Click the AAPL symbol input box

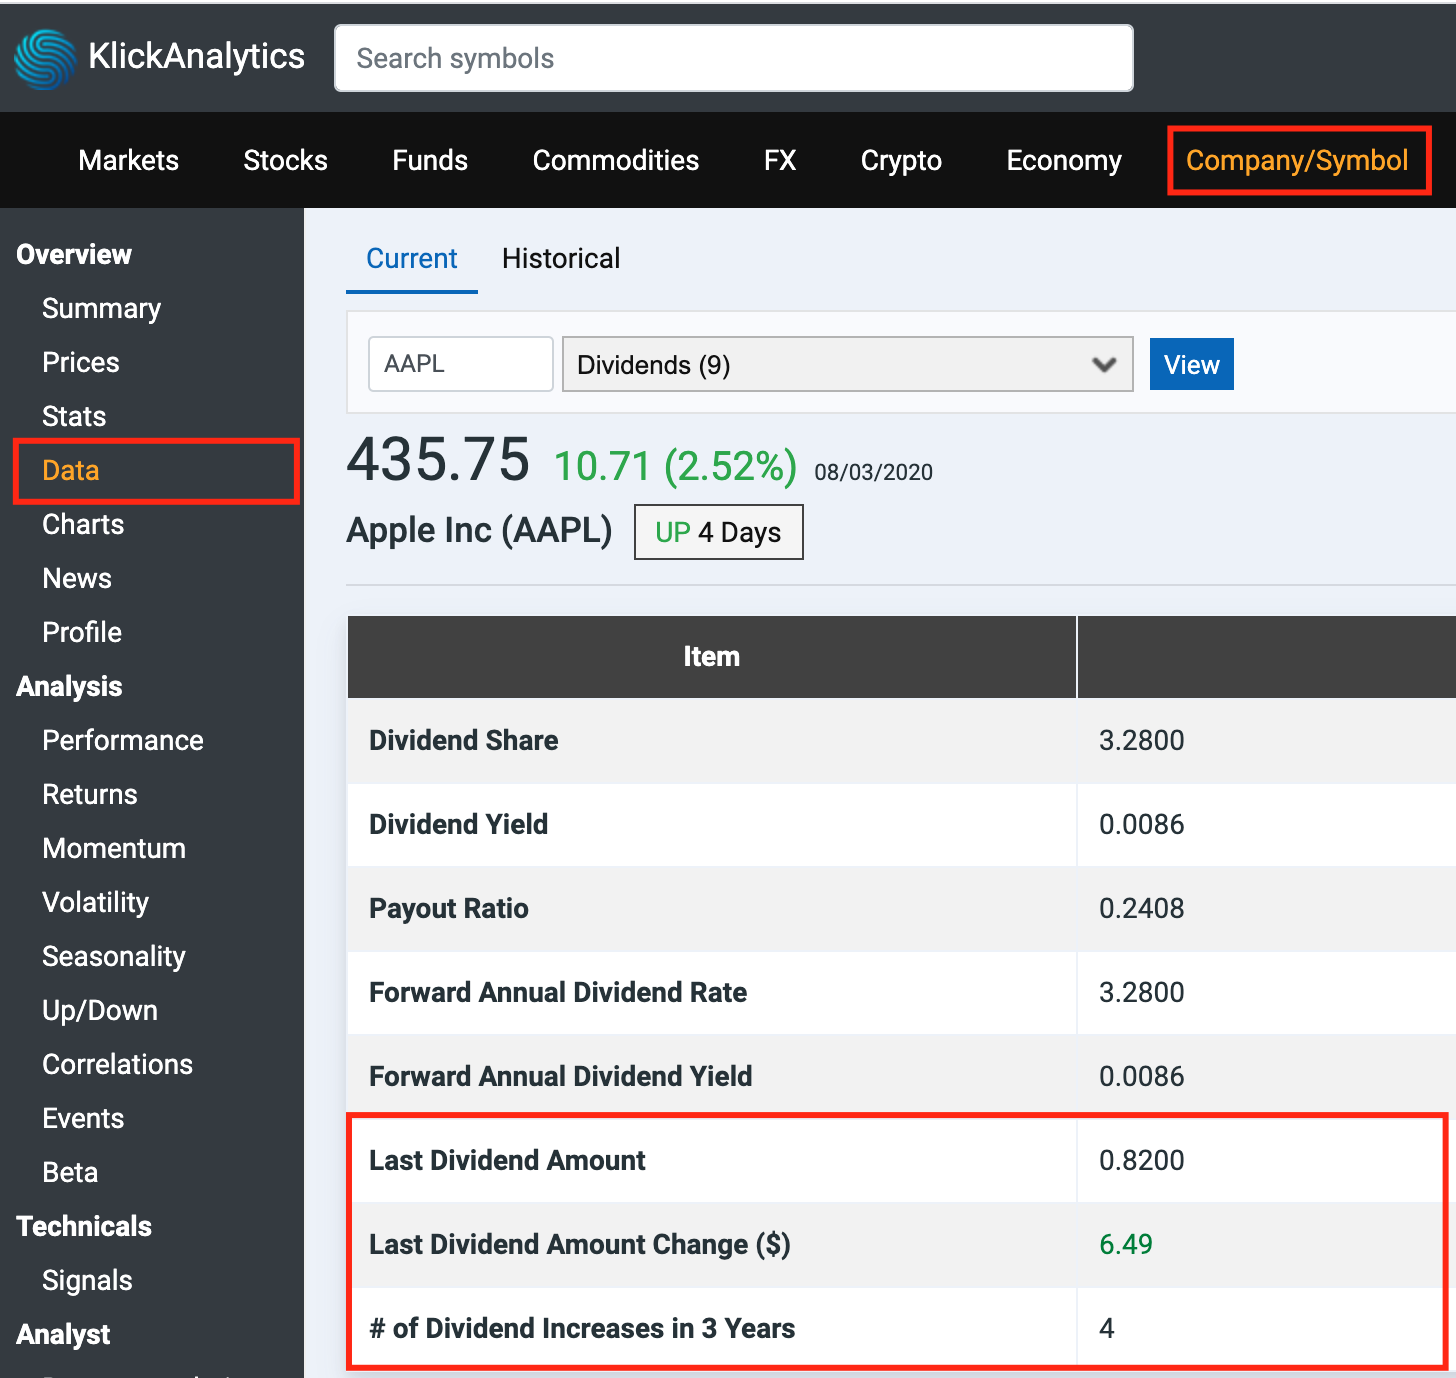[x=460, y=363]
